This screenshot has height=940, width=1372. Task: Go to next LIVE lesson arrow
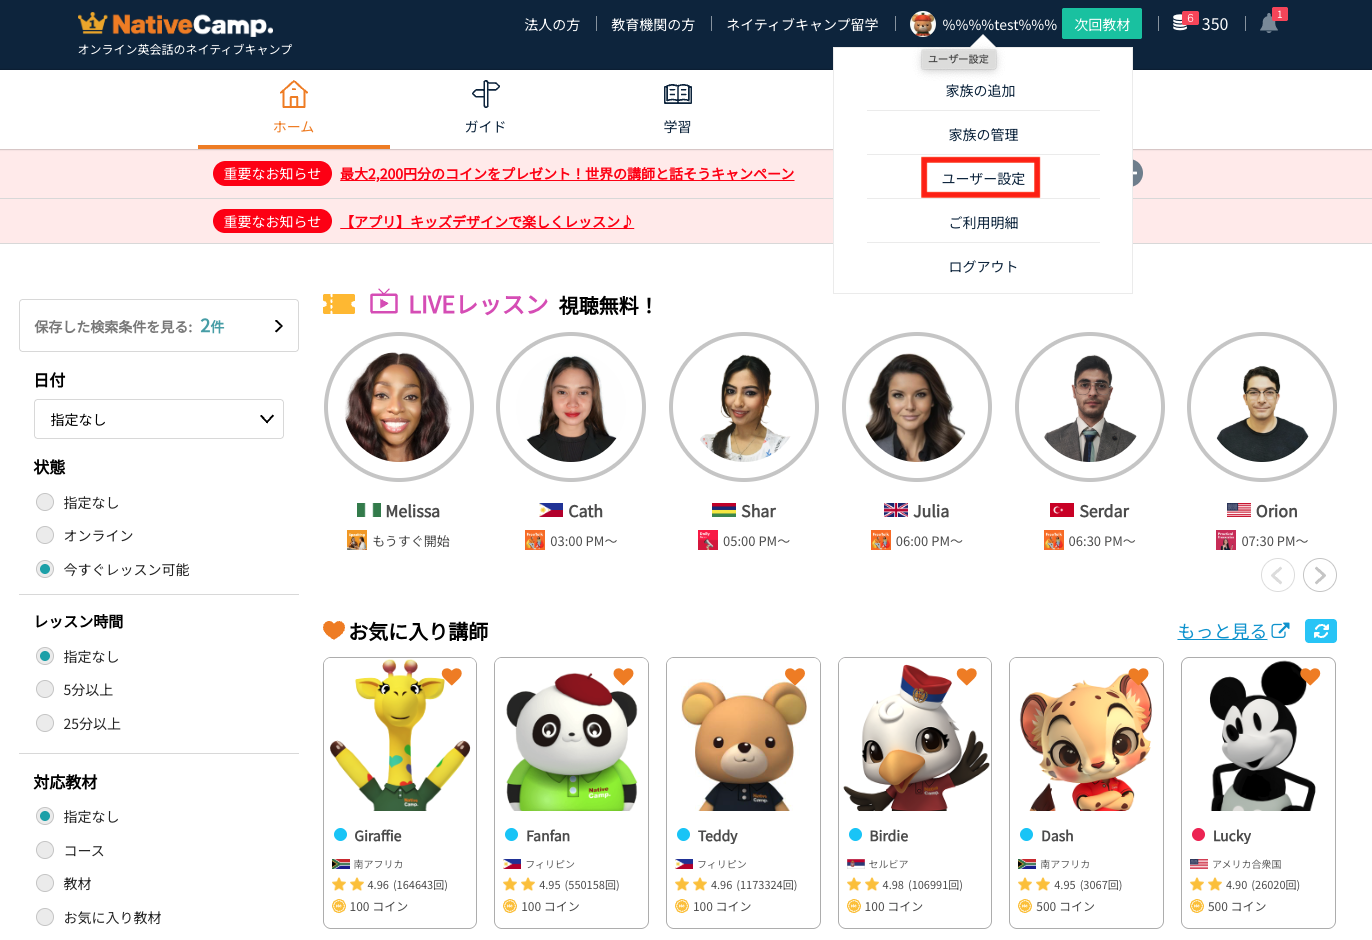point(1320,575)
